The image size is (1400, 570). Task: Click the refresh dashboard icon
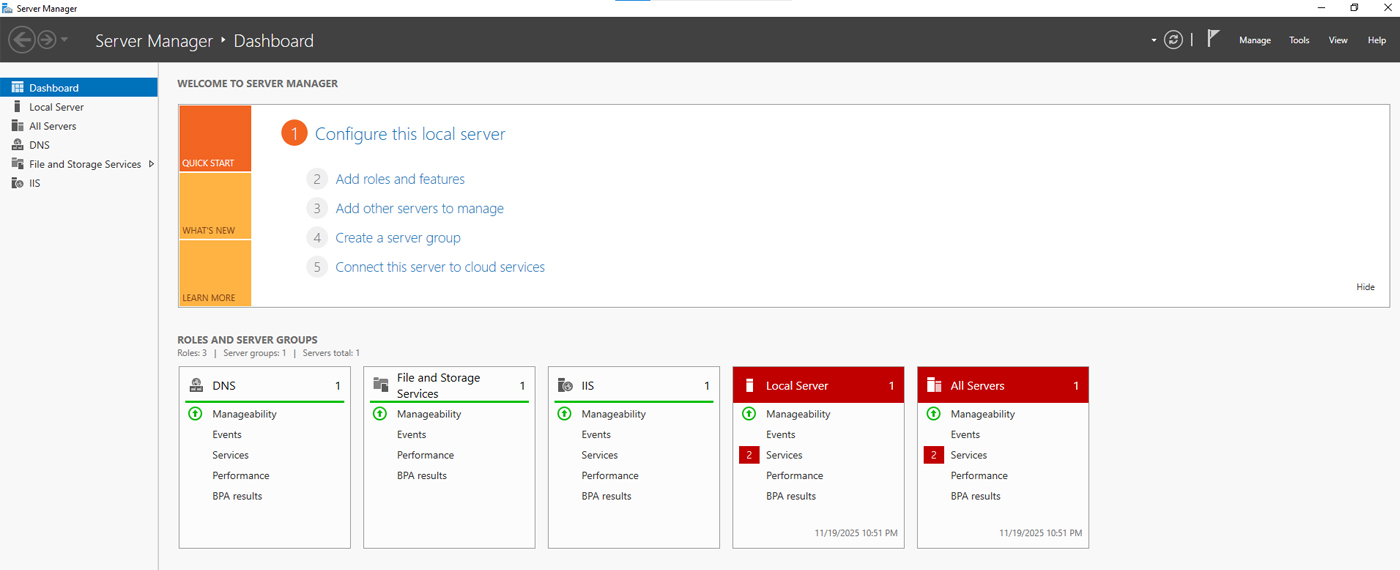click(x=1174, y=40)
